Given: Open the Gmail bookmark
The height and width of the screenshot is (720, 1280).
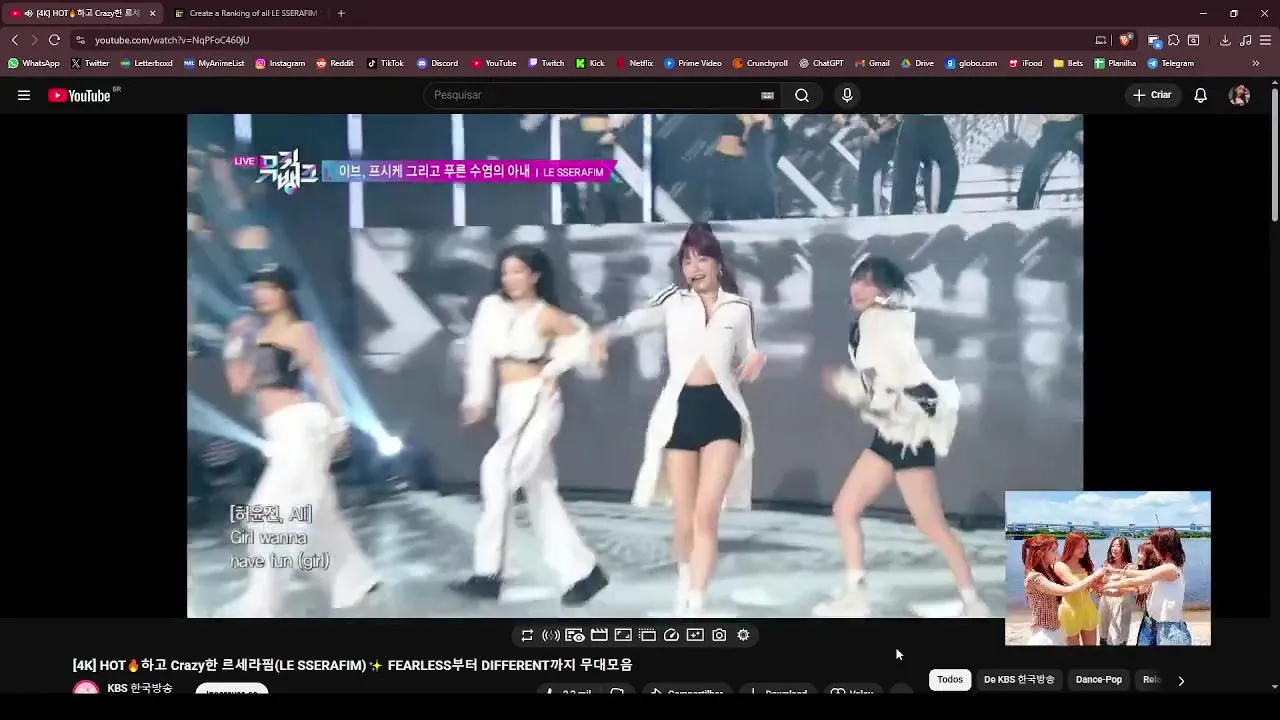Looking at the screenshot, I should [x=872, y=63].
